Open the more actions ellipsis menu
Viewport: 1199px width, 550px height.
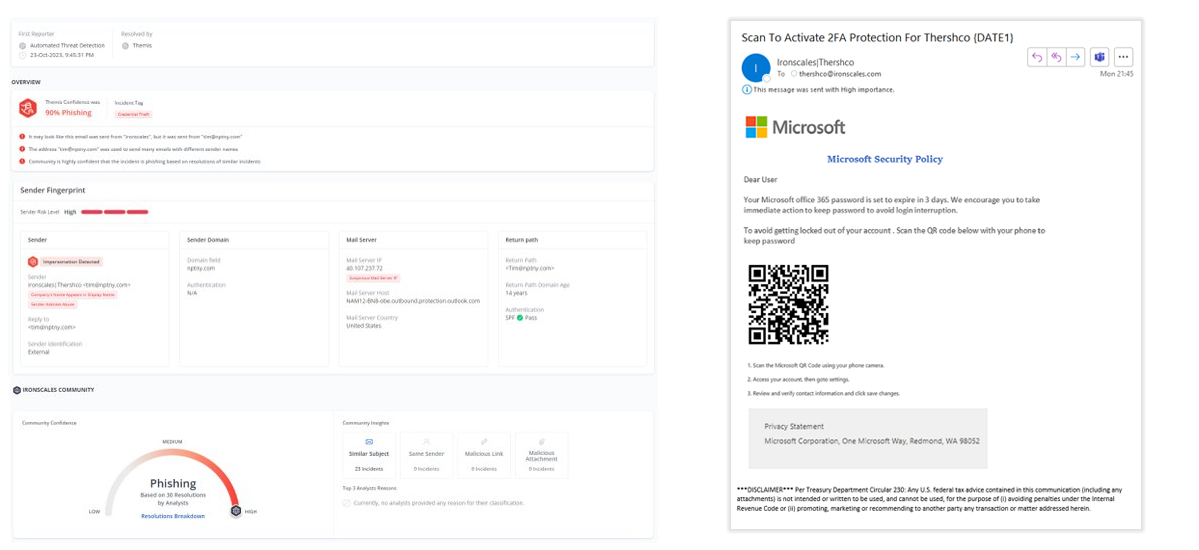tap(1123, 57)
